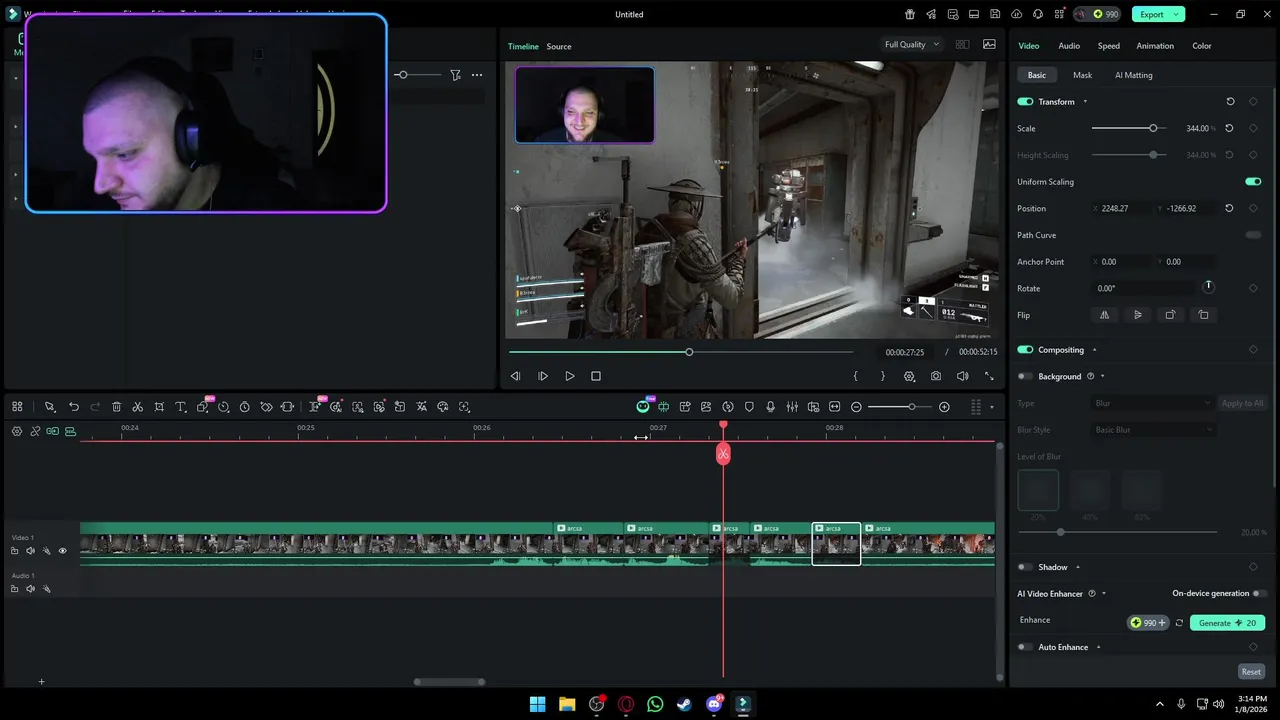Reset the Scale value
This screenshot has height=720, width=1280.
pyautogui.click(x=1229, y=128)
